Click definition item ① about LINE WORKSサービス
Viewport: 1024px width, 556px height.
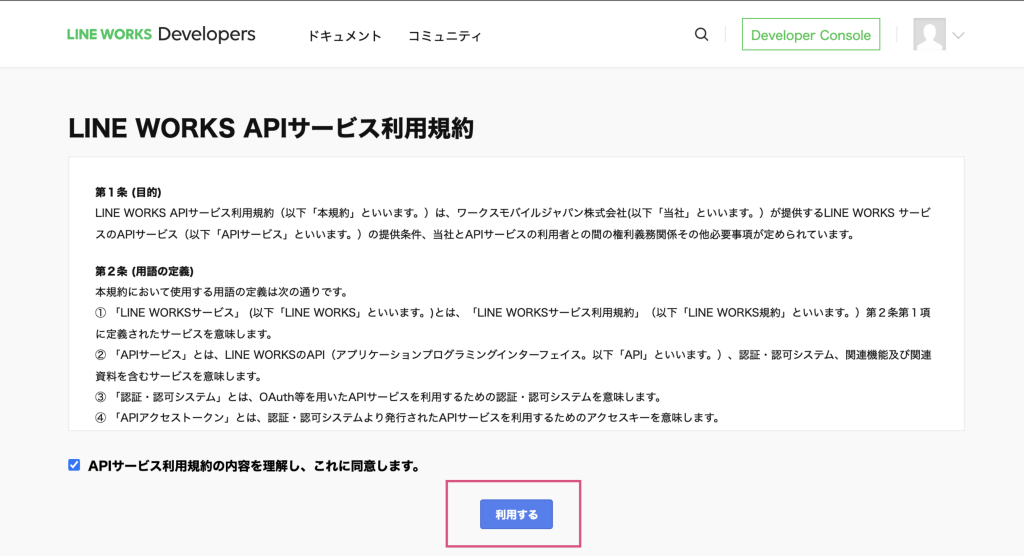point(516,313)
